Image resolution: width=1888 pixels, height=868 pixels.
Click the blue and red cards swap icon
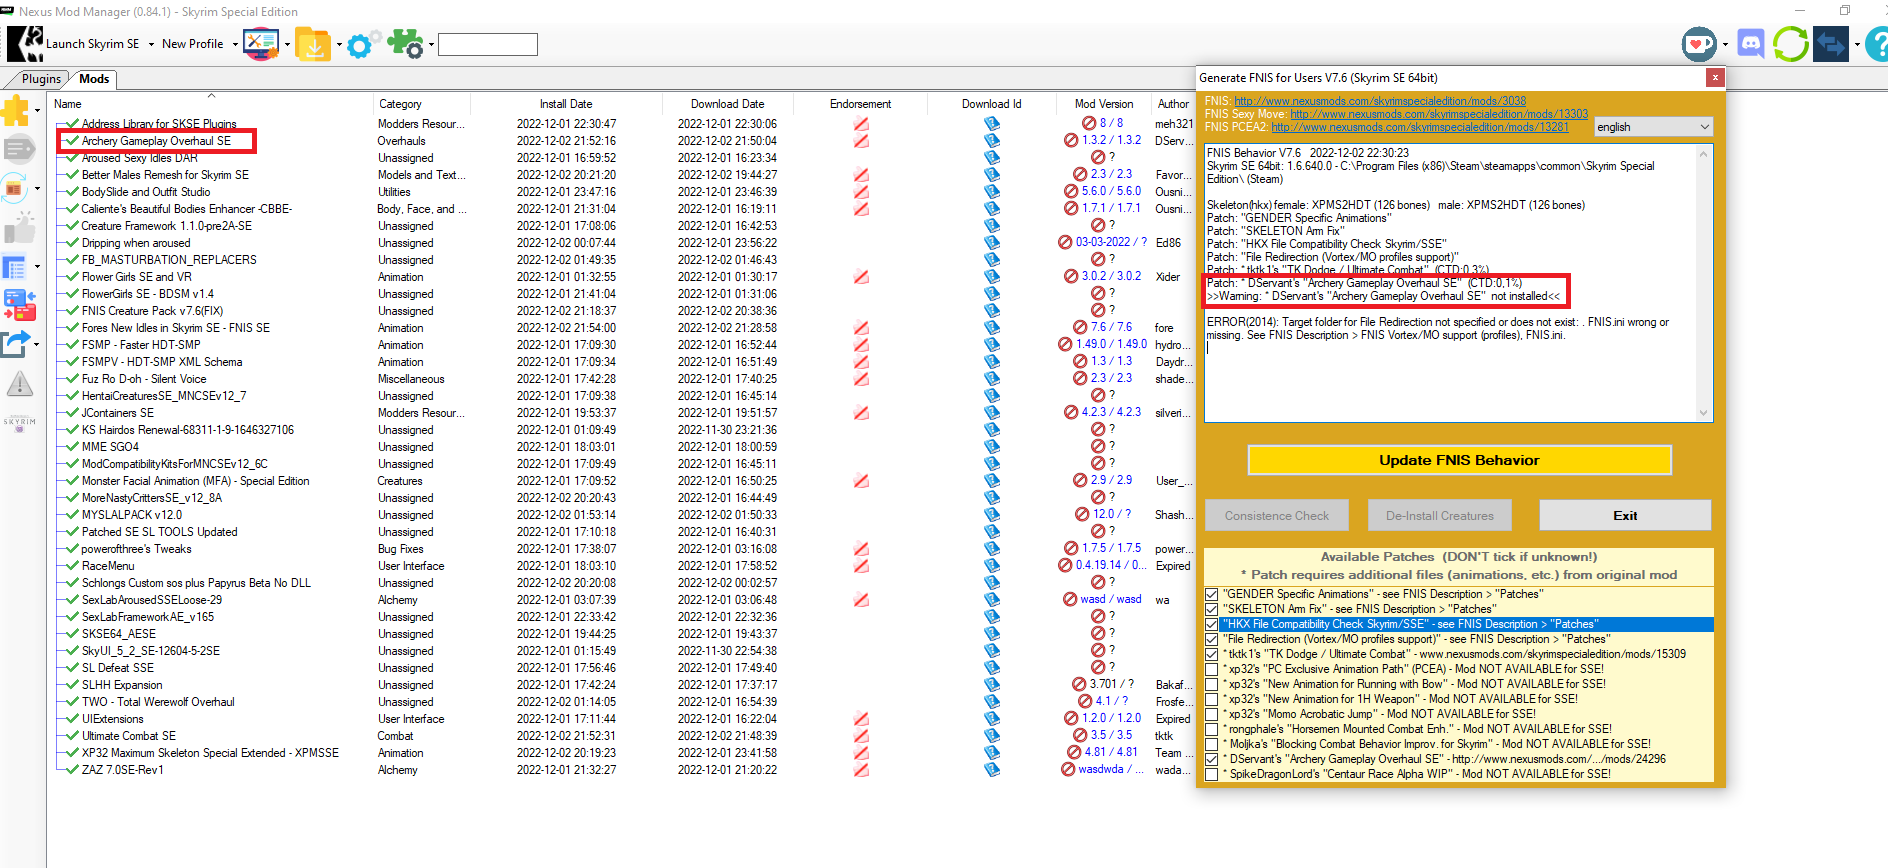(x=19, y=305)
